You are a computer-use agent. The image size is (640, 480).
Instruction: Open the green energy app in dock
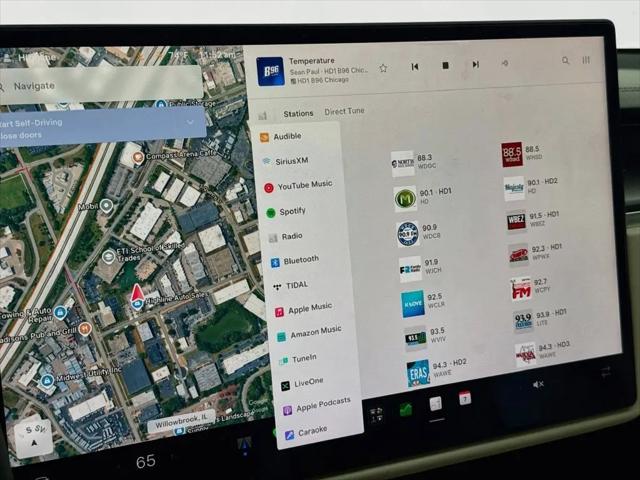406,410
